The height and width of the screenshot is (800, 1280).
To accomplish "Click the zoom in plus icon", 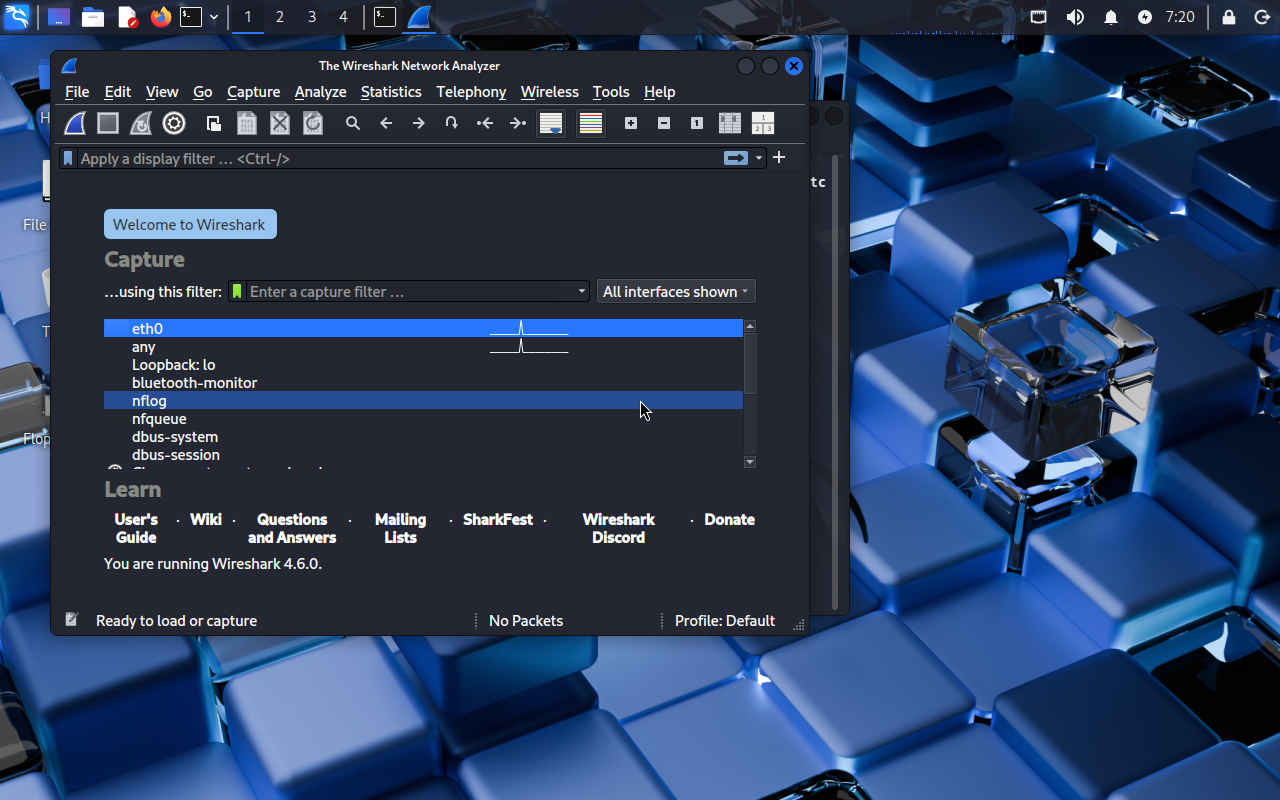I will click(631, 123).
